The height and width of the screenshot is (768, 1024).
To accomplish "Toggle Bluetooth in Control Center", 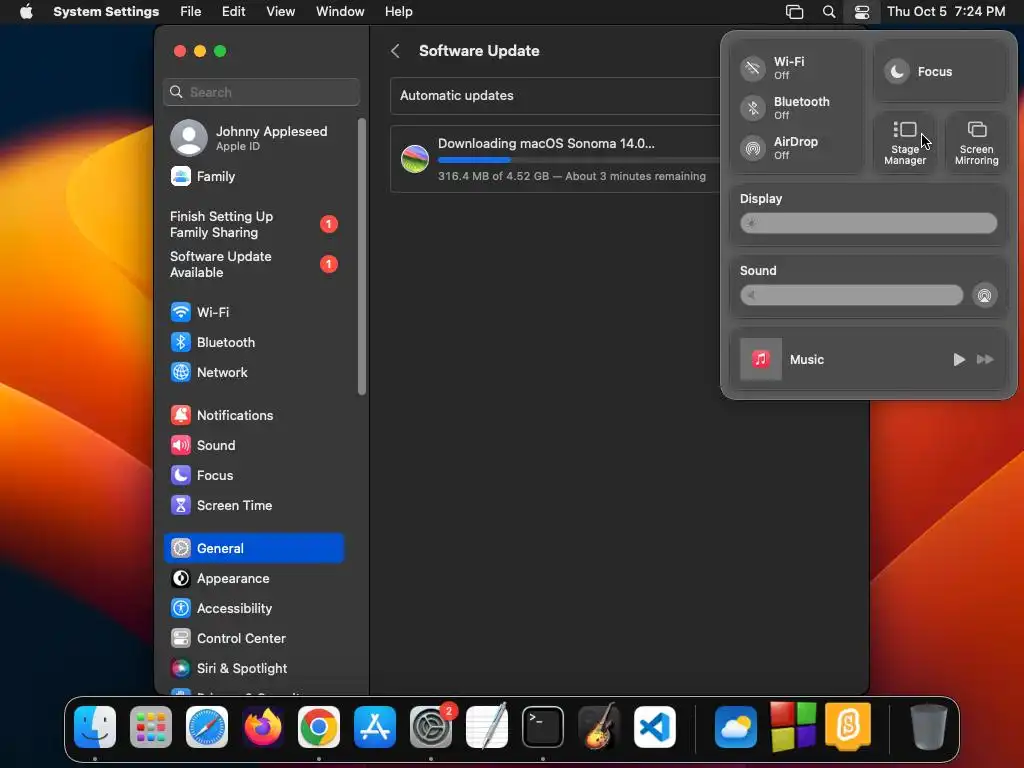I will coord(753,108).
